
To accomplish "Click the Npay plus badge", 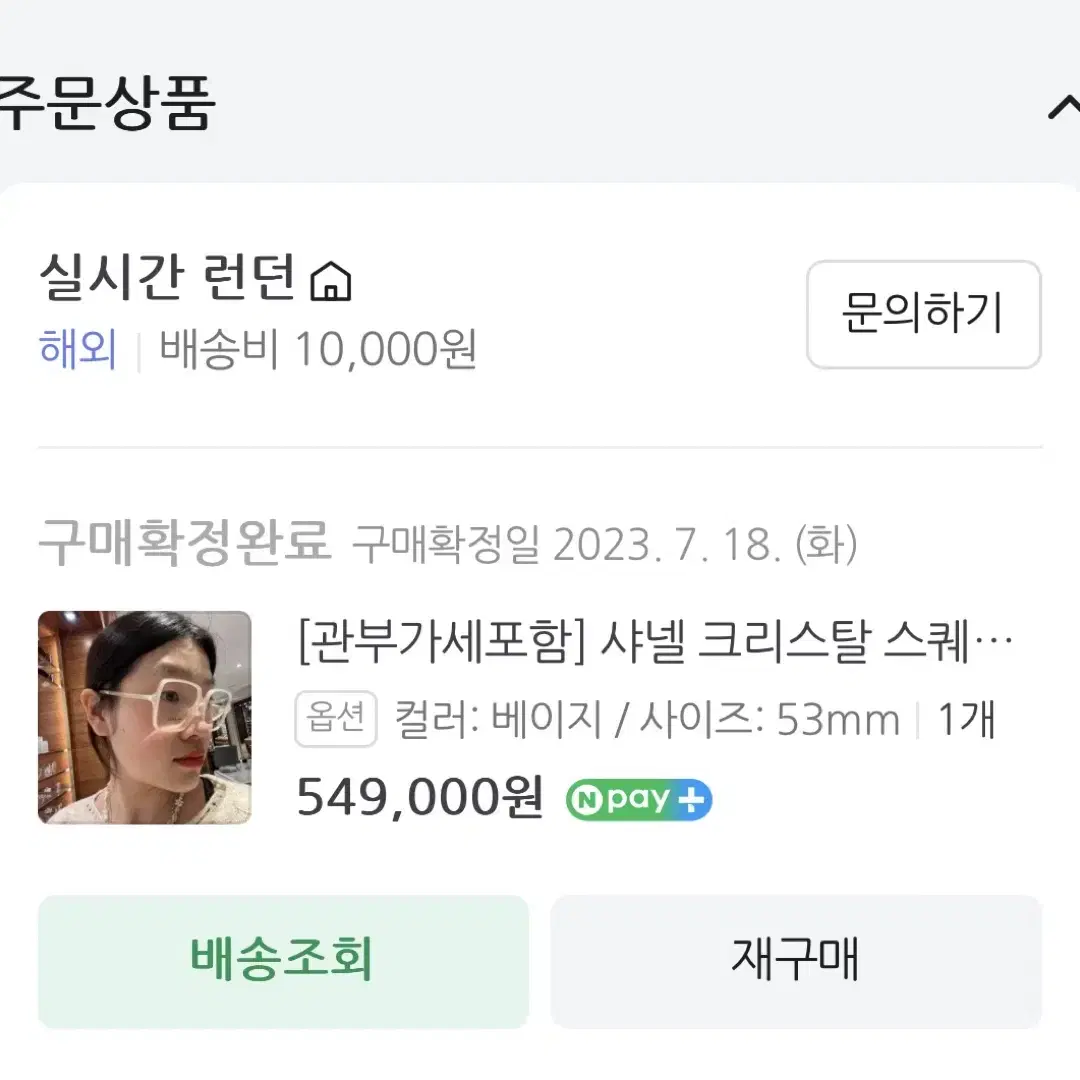I will (x=638, y=800).
